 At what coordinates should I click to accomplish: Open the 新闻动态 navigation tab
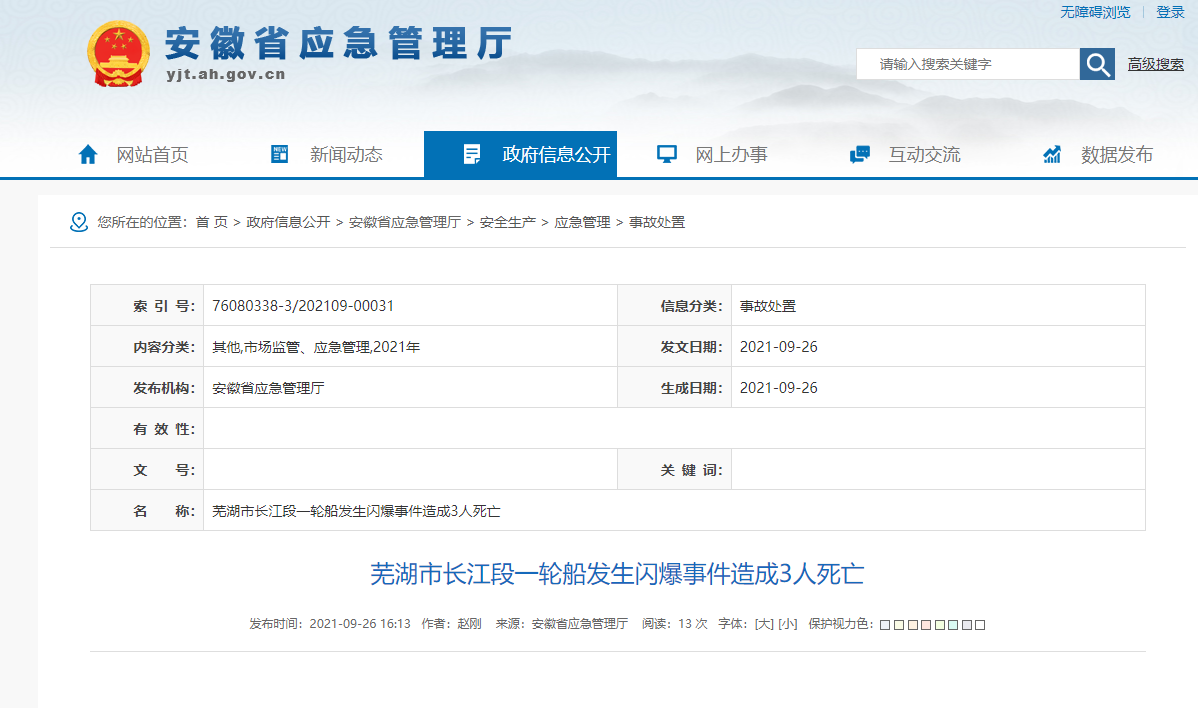click(345, 154)
